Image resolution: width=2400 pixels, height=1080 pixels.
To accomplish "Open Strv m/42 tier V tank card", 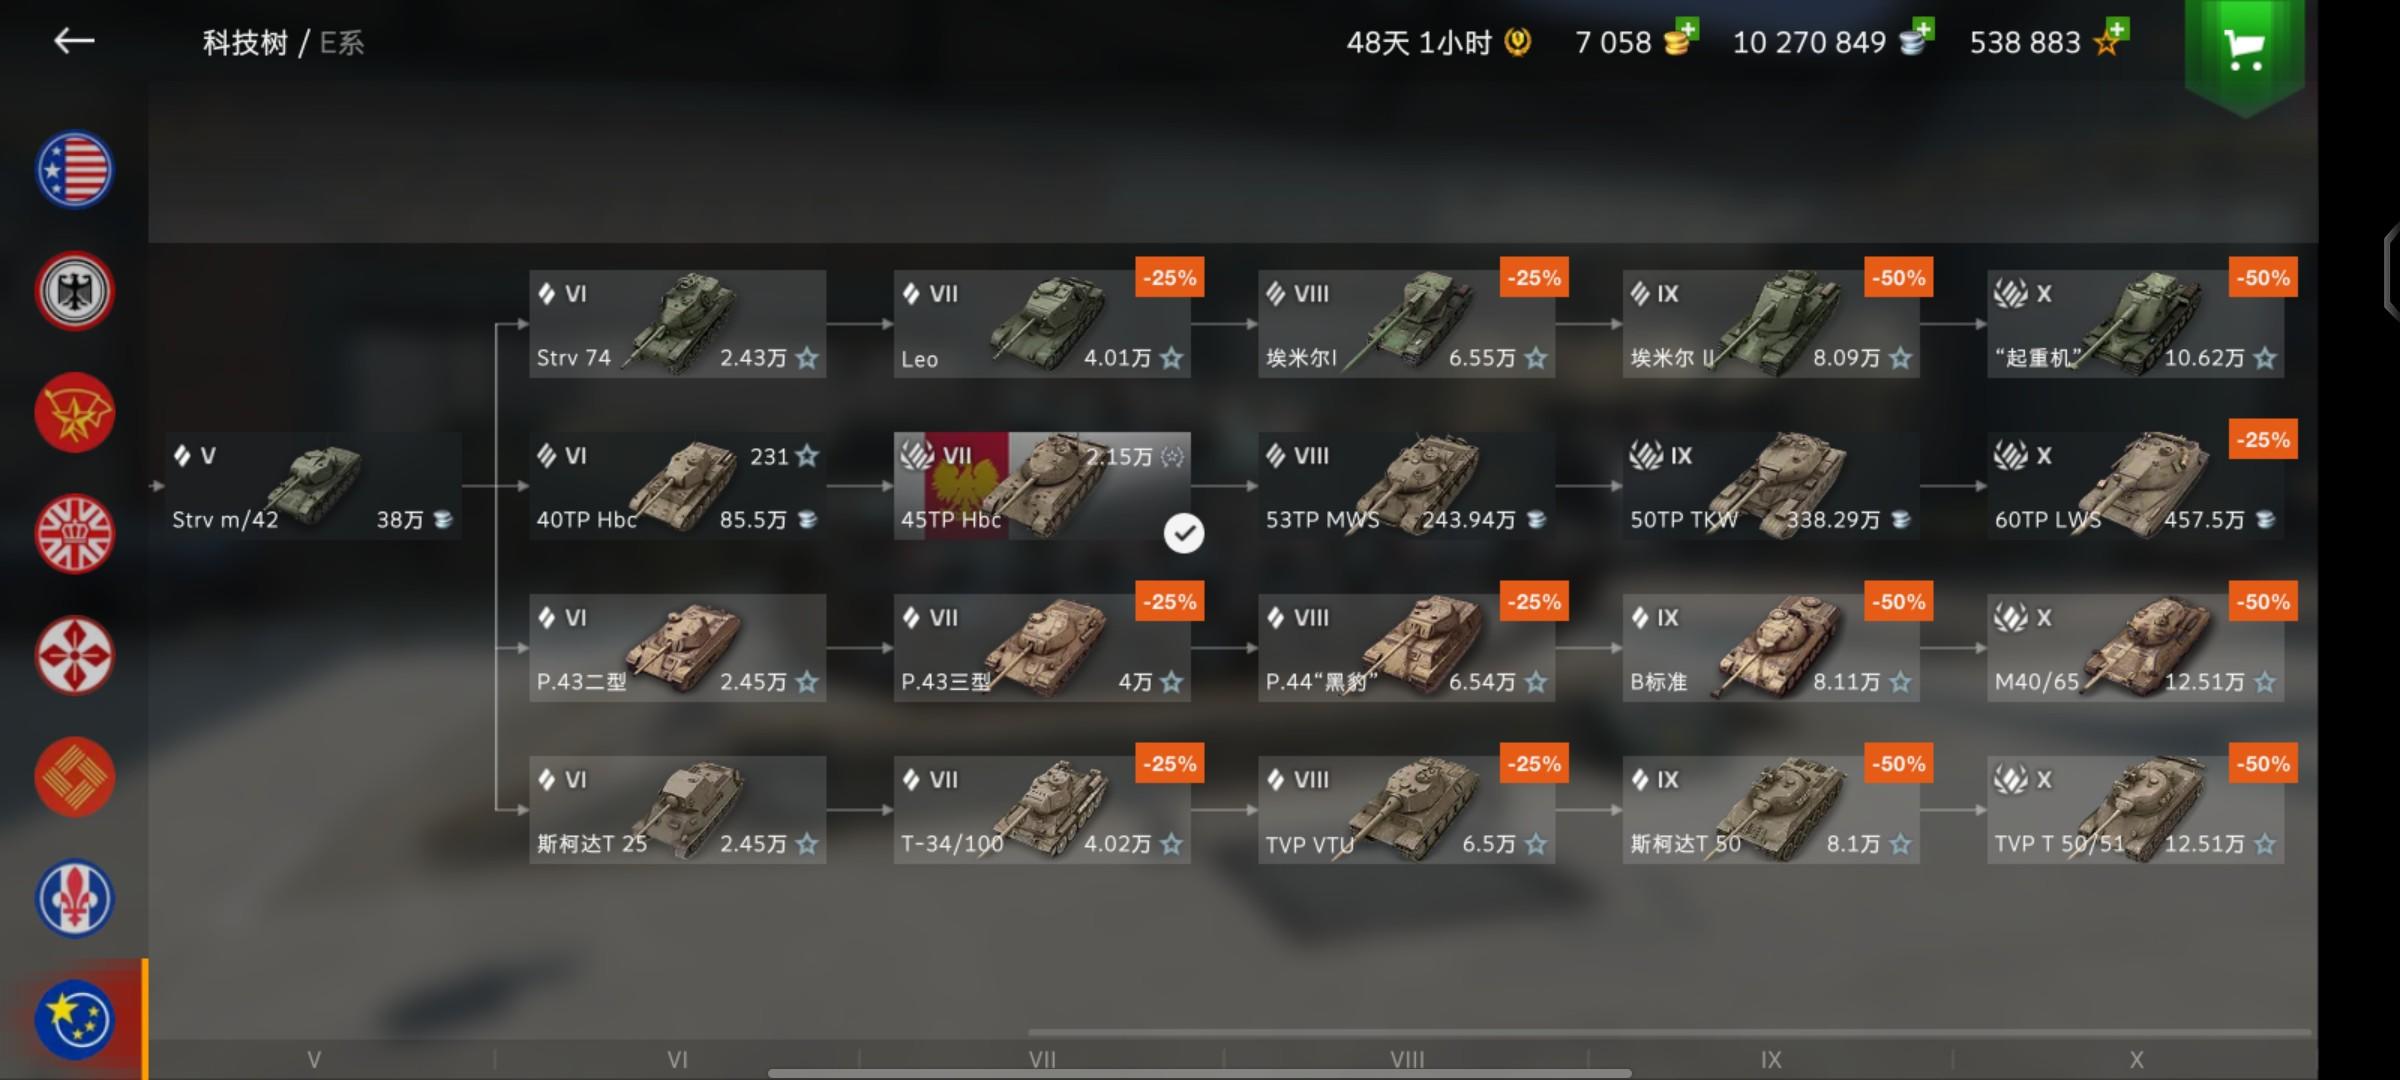I will [x=313, y=486].
